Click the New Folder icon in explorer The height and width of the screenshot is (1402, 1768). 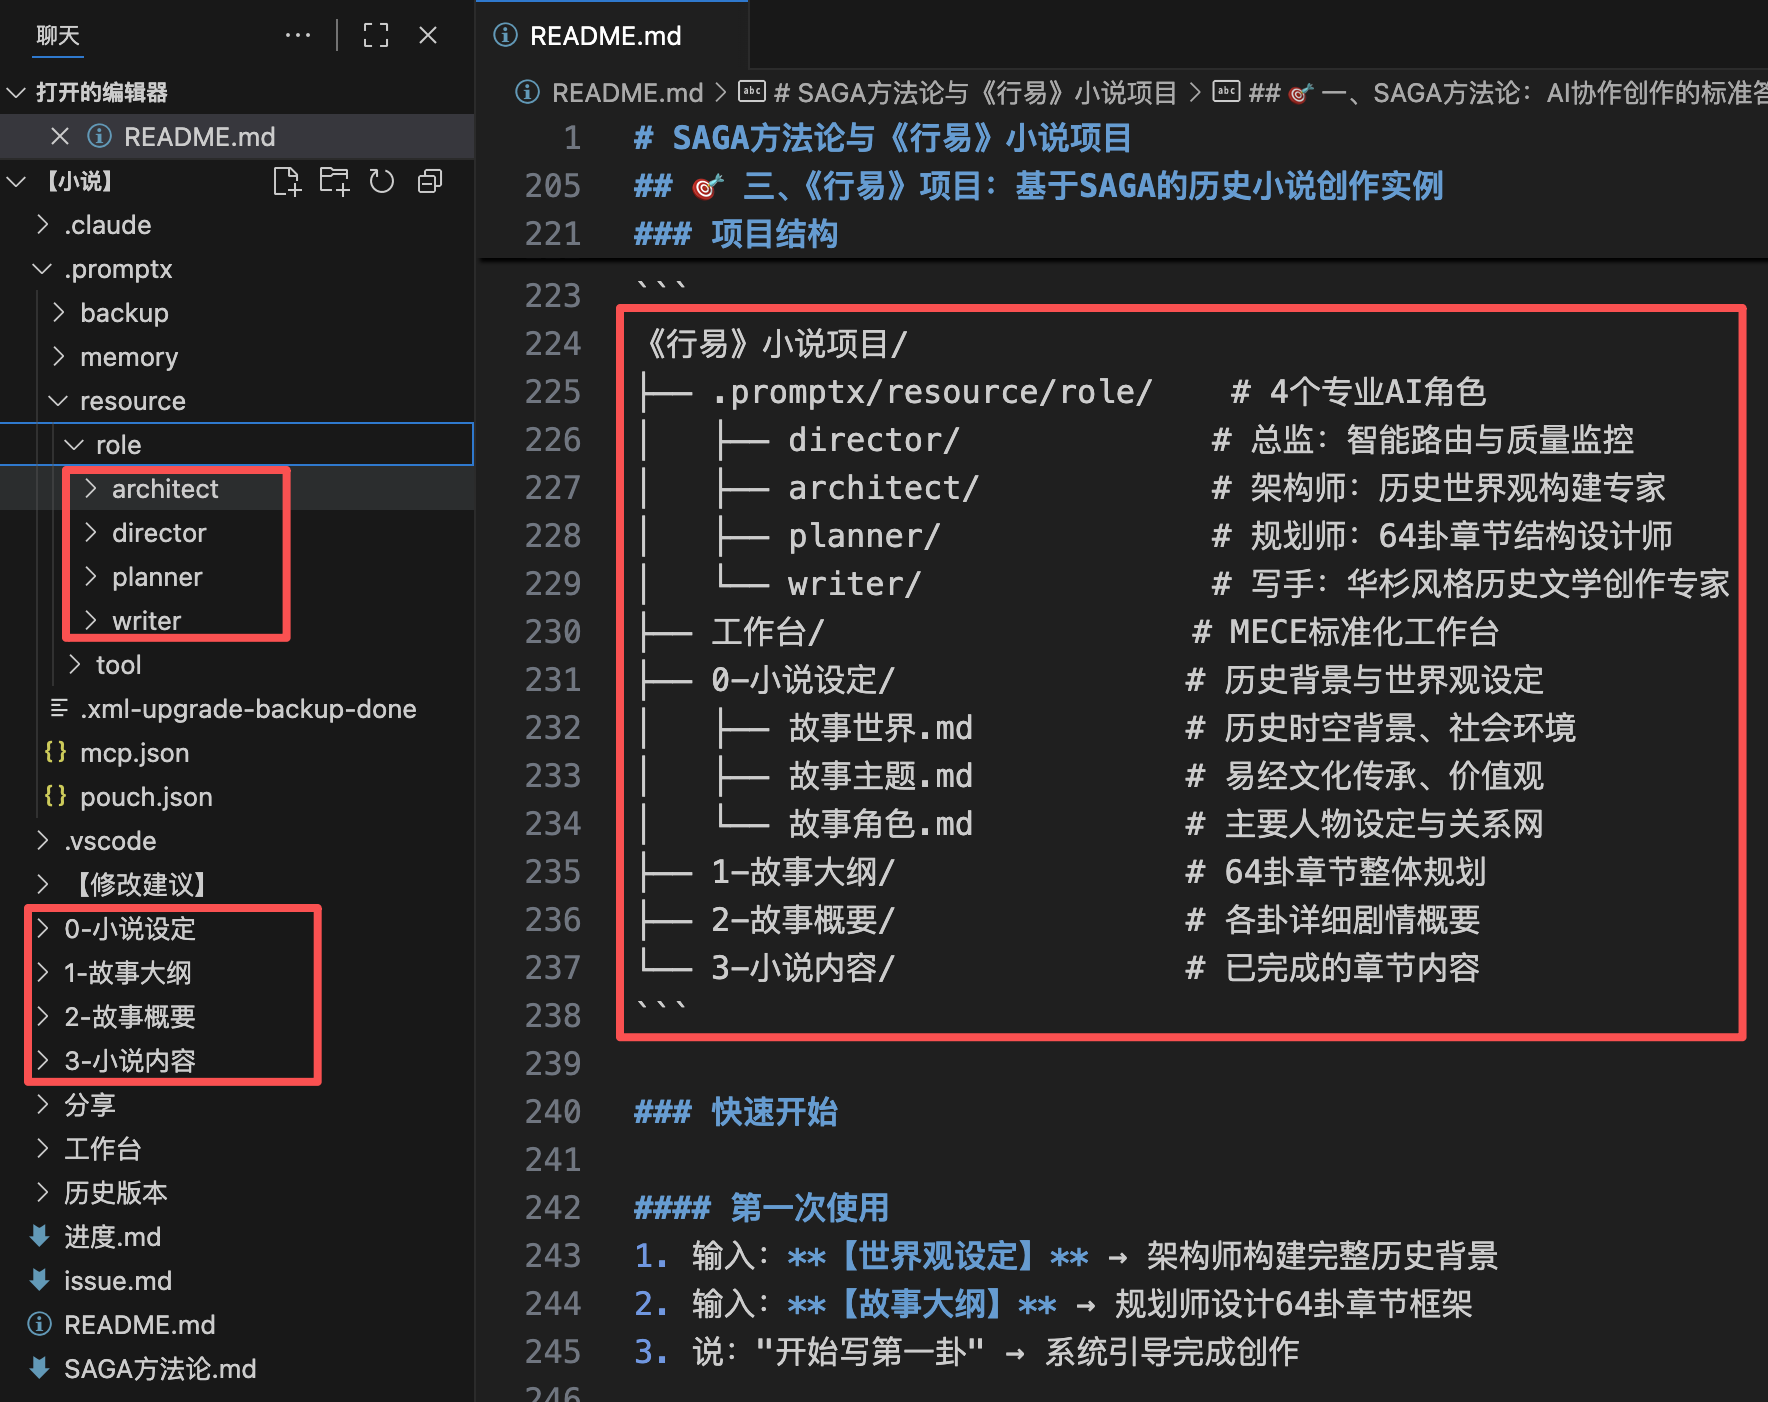334,182
